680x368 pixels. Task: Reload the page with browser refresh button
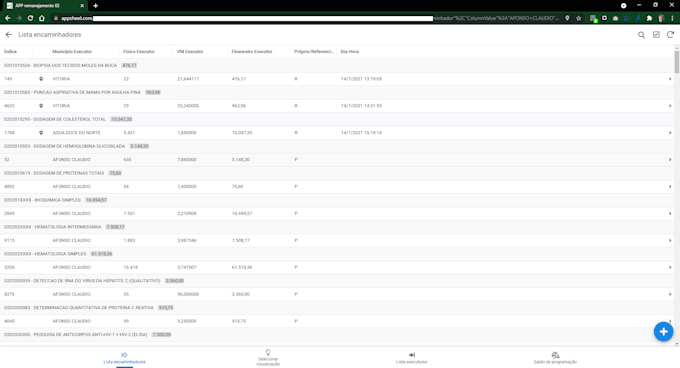pyautogui.click(x=30, y=18)
